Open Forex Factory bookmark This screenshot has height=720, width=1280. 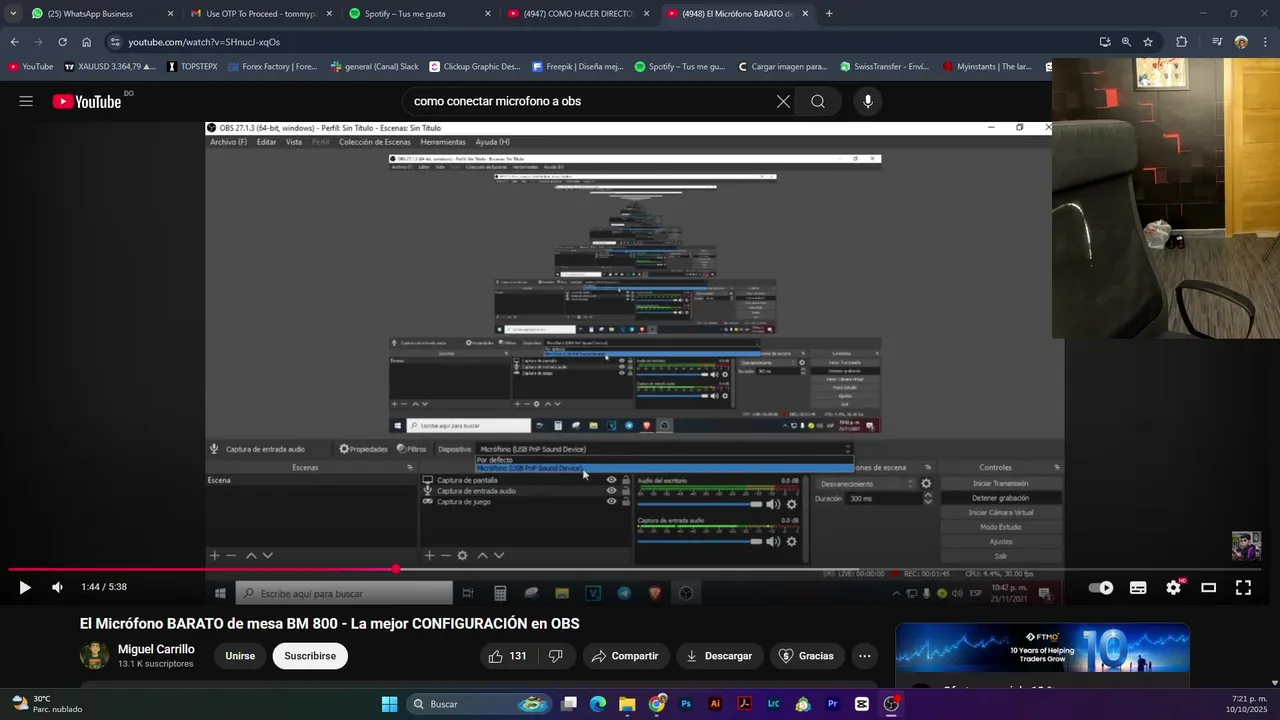pos(272,67)
